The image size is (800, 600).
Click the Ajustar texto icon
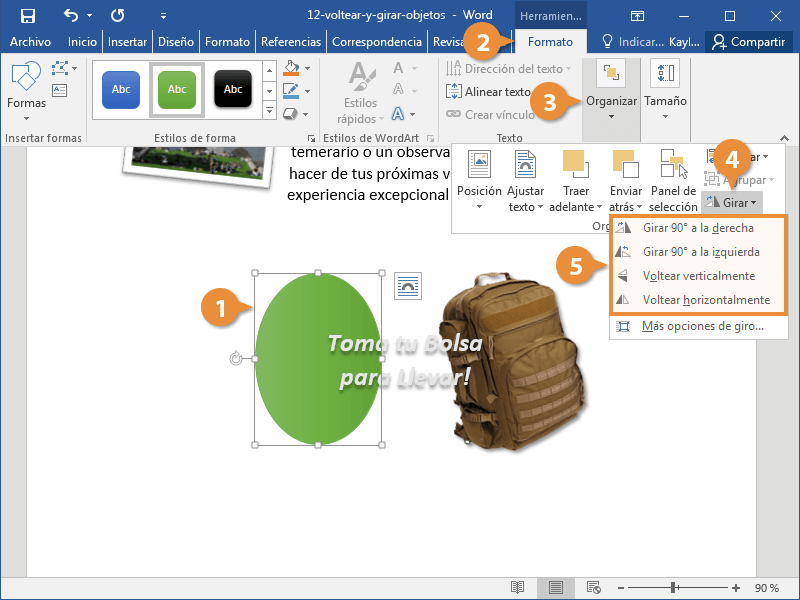point(525,165)
